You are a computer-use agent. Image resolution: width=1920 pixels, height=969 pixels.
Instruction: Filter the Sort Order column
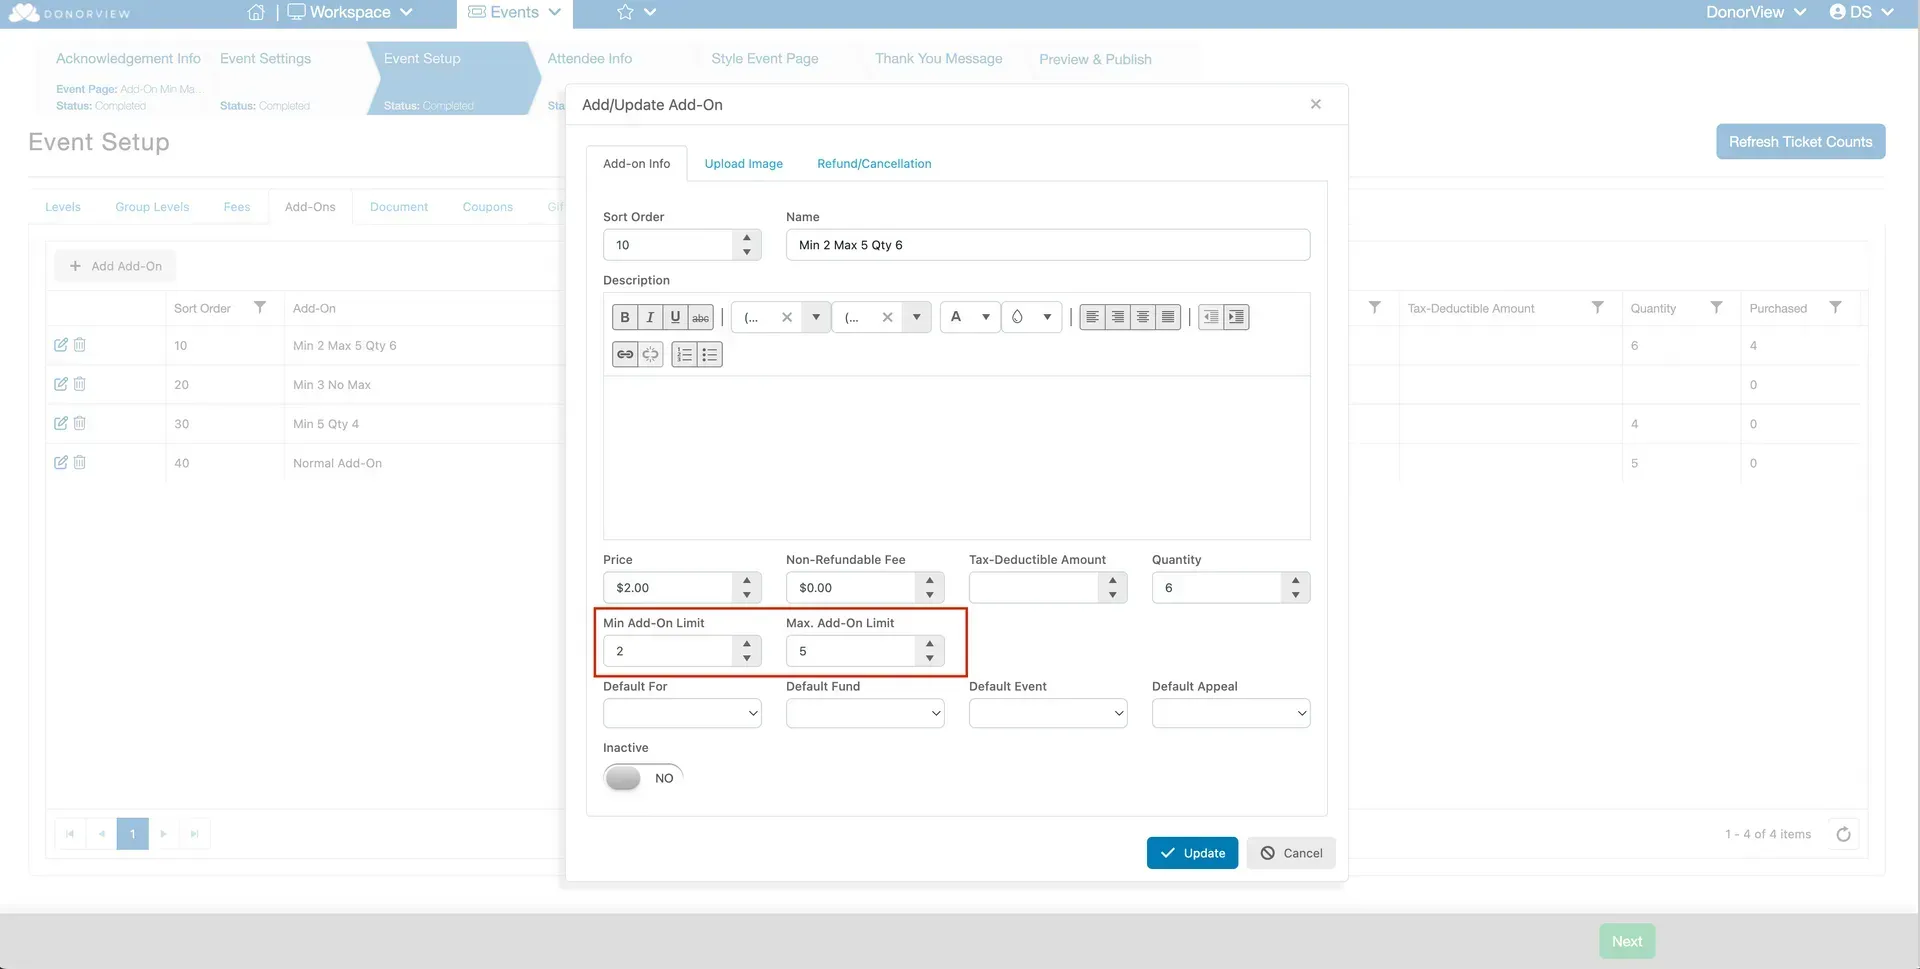(x=260, y=308)
